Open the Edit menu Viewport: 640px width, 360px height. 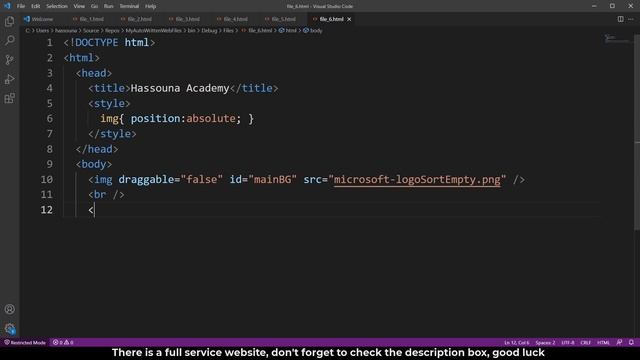click(36, 6)
